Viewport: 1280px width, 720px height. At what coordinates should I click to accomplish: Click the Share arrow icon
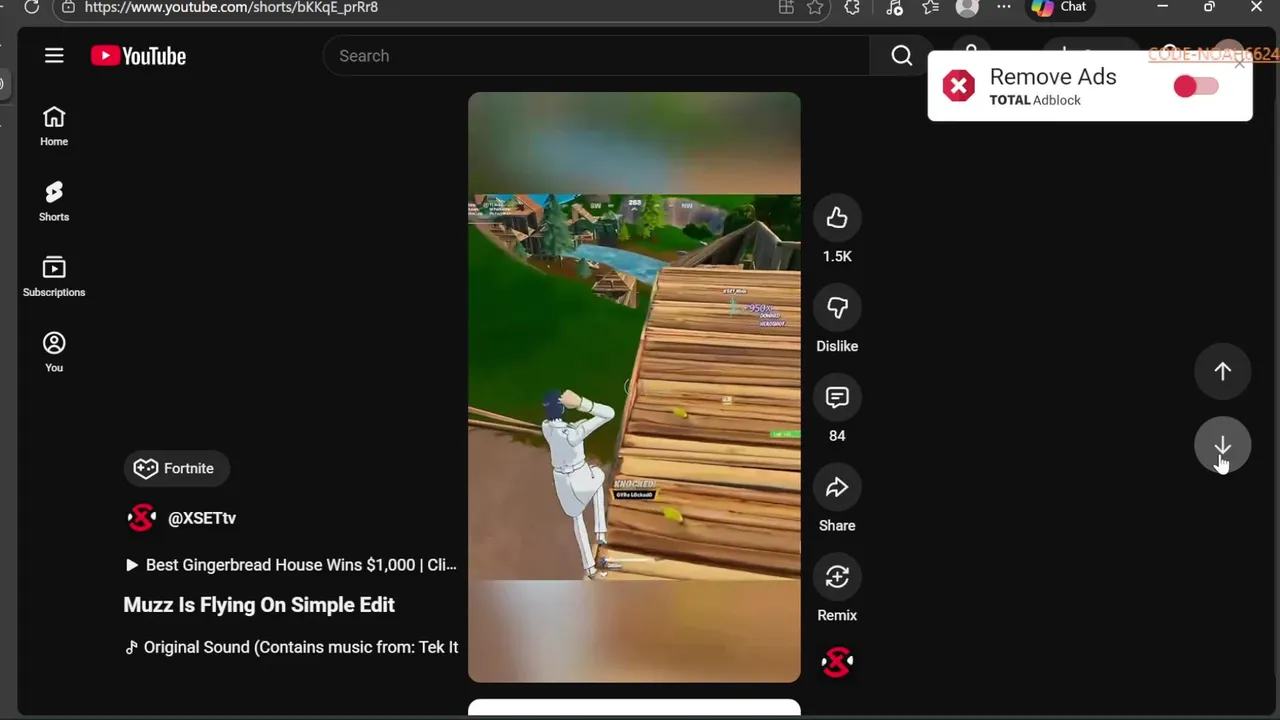837,488
